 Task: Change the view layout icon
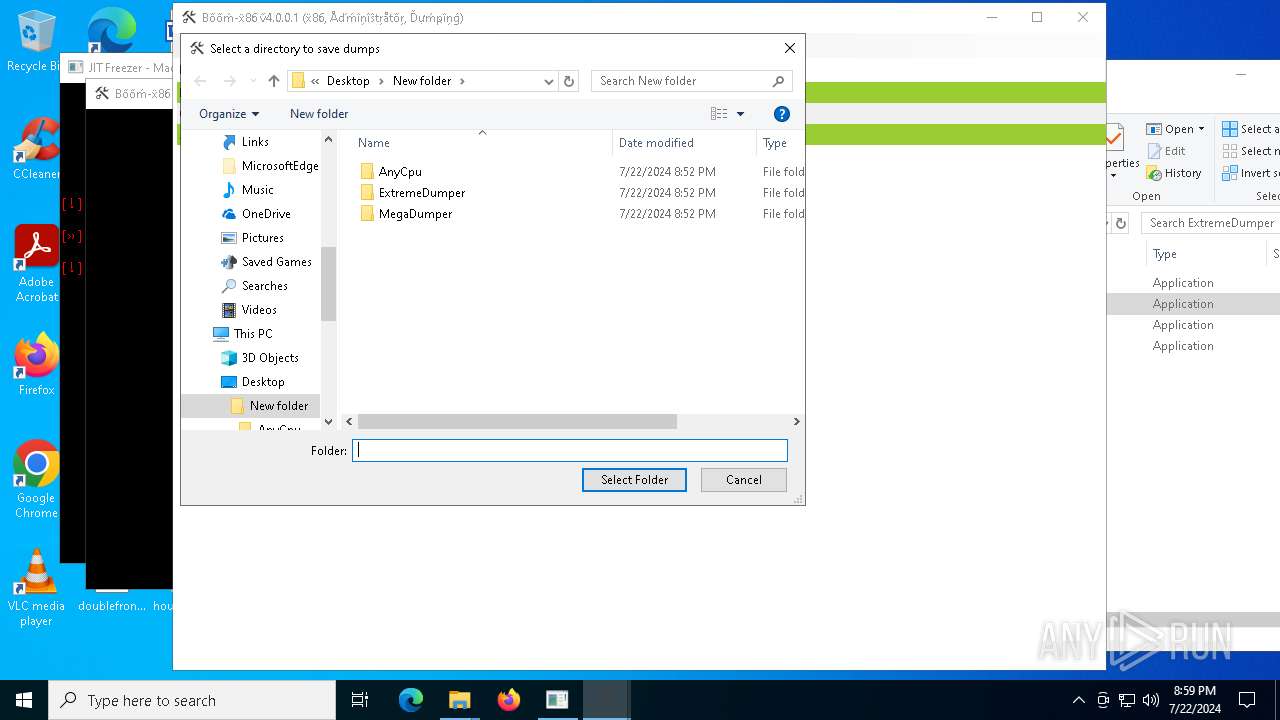pos(719,114)
